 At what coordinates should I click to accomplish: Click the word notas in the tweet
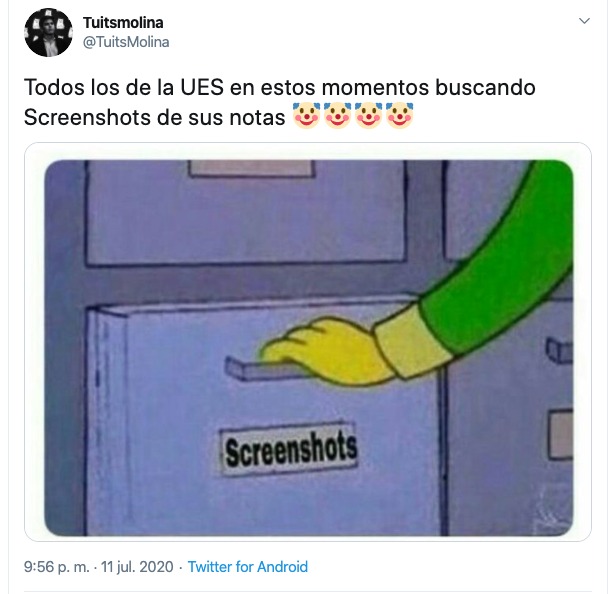click(x=257, y=118)
